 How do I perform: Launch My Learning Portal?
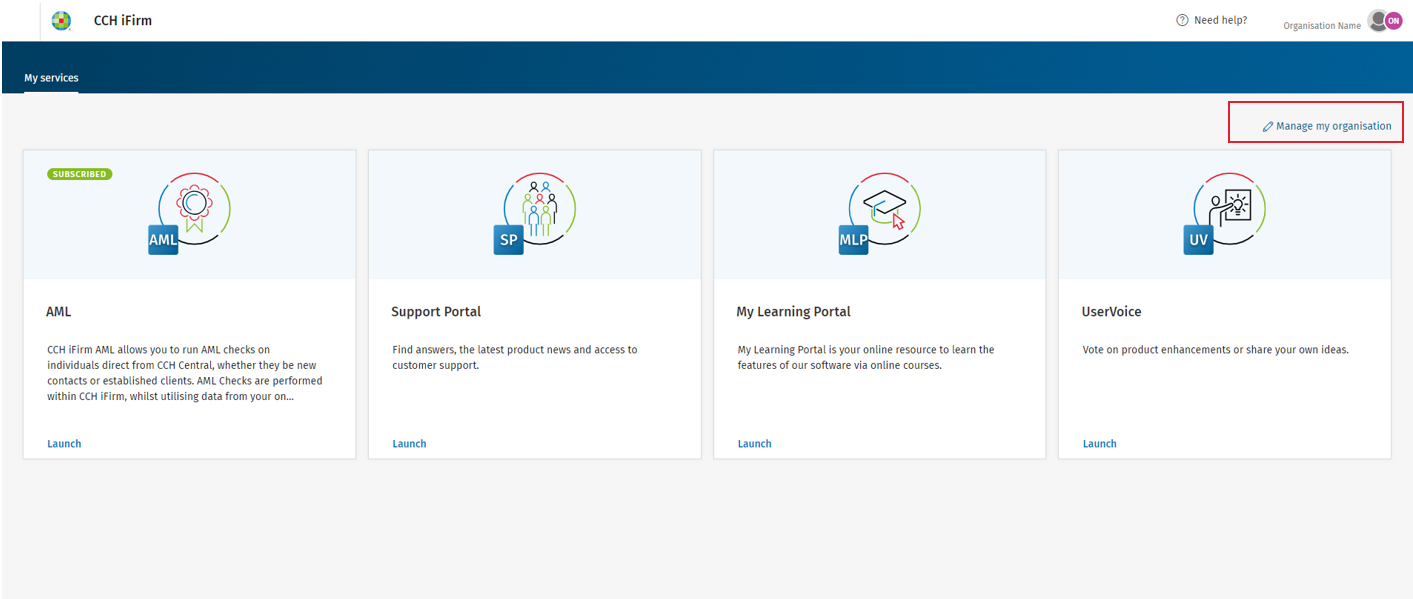[755, 444]
